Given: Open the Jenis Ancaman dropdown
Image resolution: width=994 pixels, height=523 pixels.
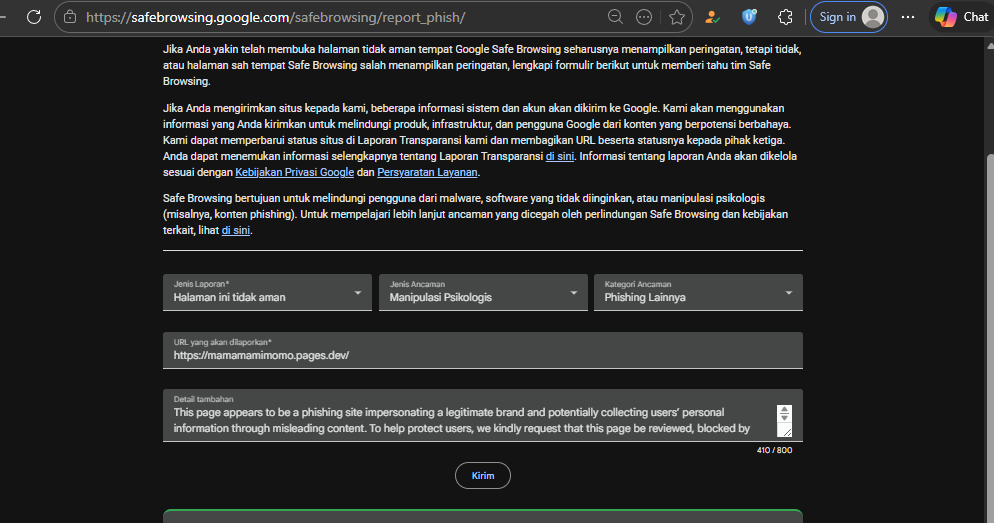Looking at the screenshot, I should pyautogui.click(x=483, y=292).
